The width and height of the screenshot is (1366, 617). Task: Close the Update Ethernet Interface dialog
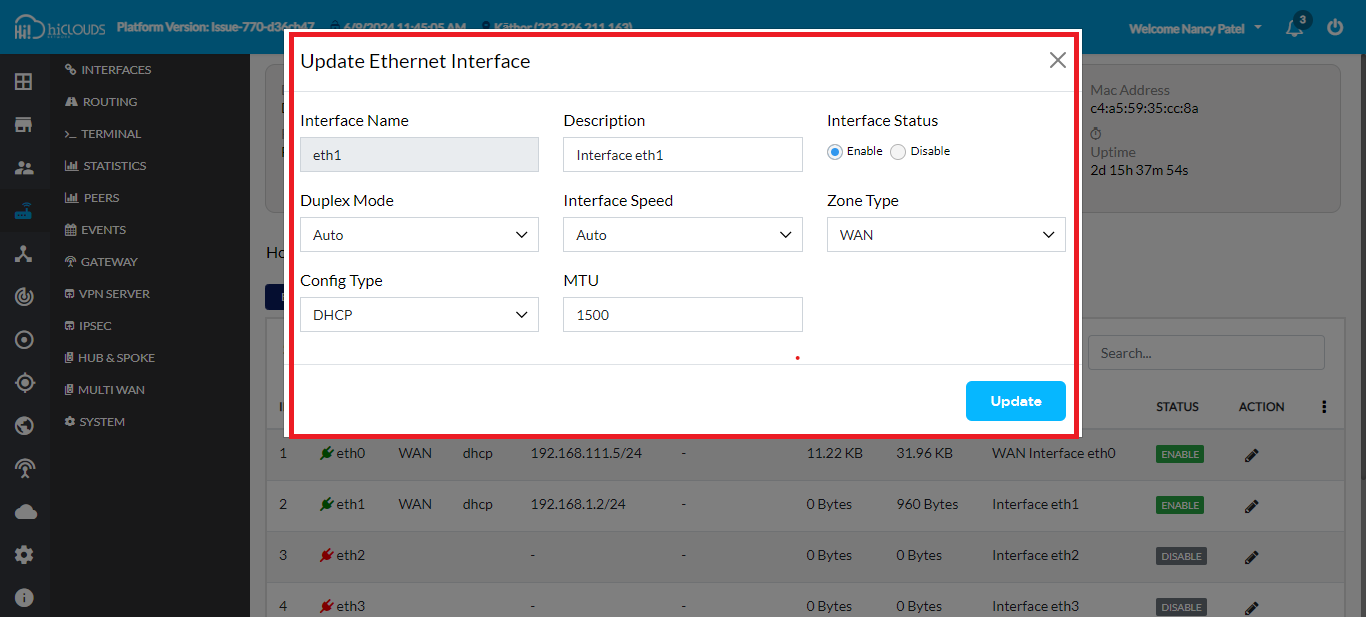[1057, 60]
